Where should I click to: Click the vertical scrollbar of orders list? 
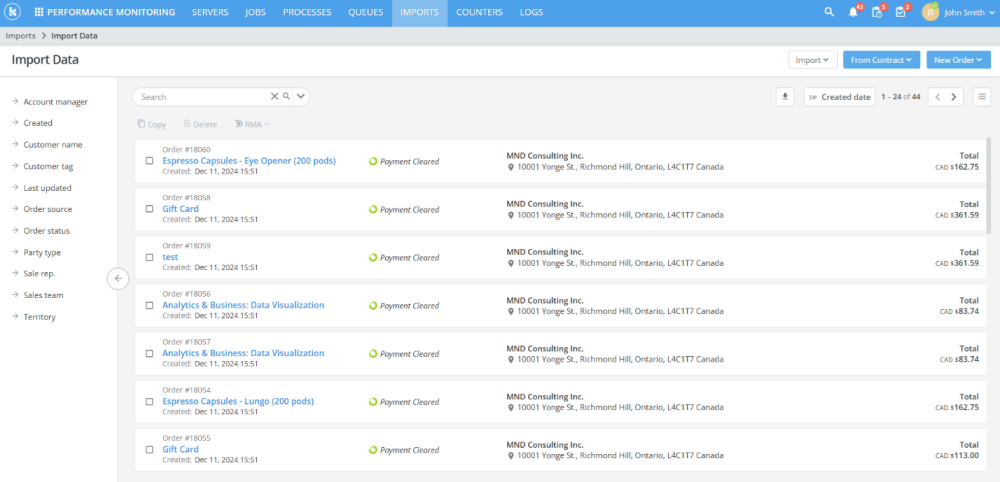click(989, 185)
